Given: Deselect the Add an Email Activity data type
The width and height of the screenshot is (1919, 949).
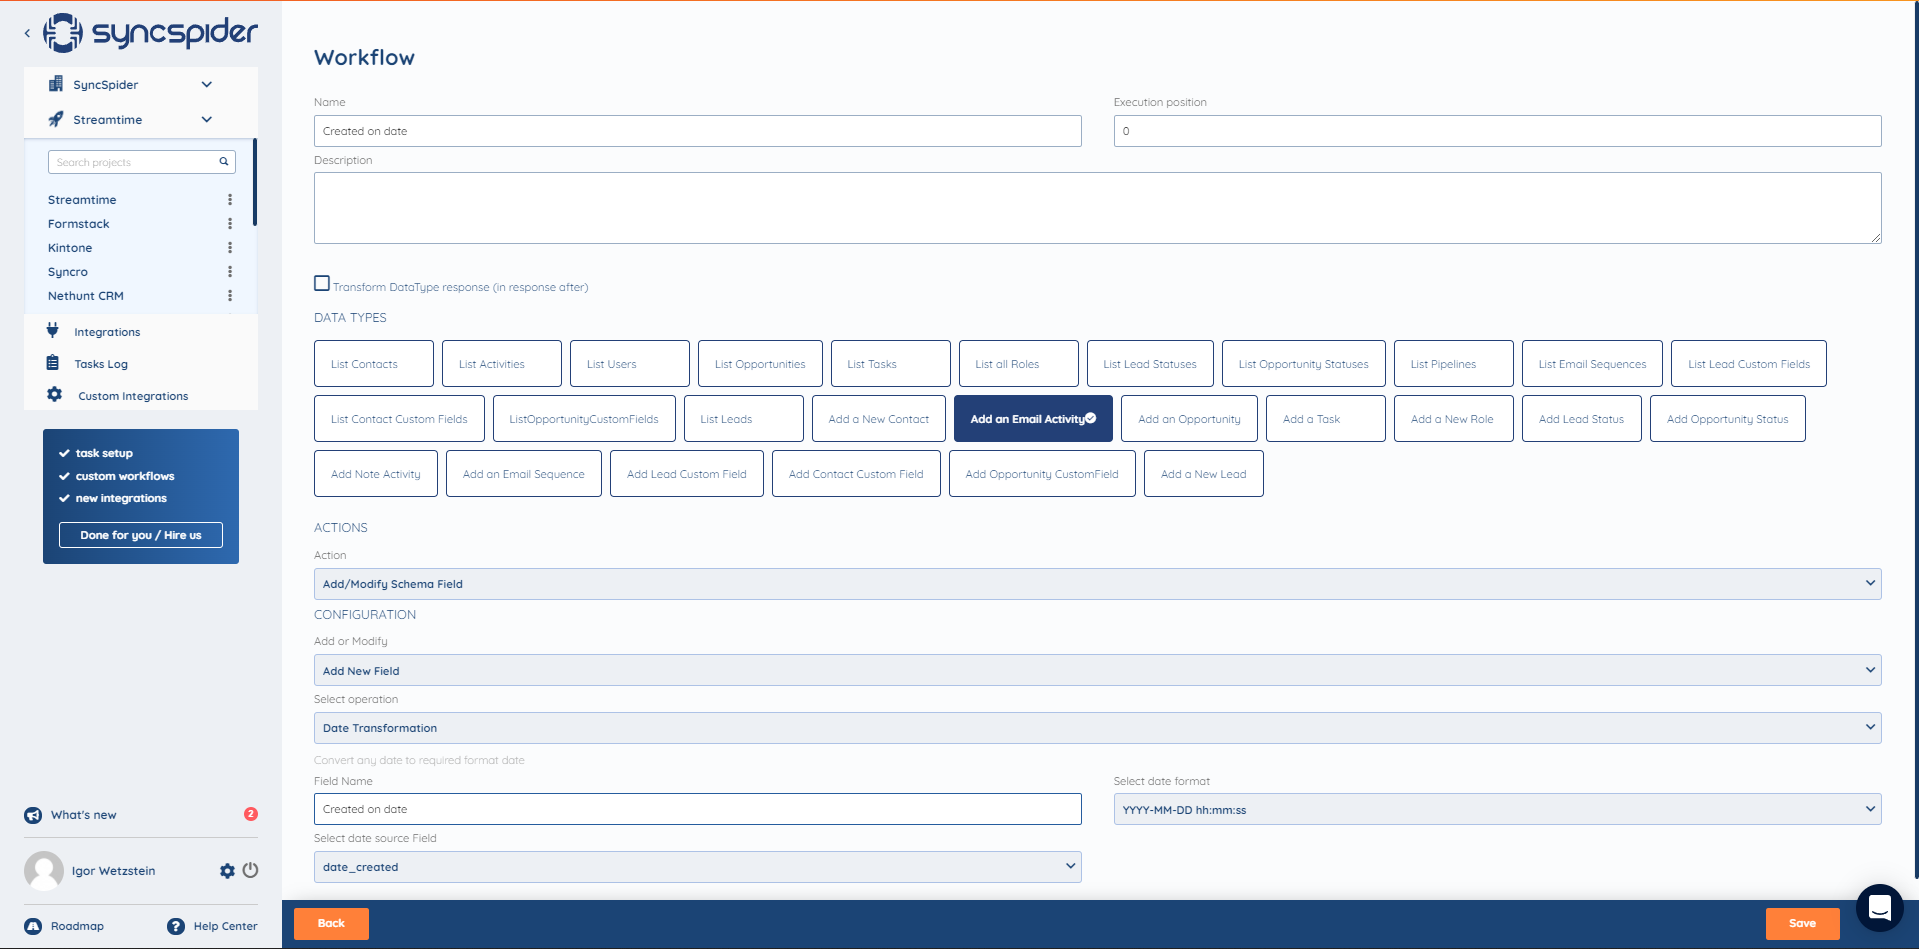Looking at the screenshot, I should coord(1033,419).
